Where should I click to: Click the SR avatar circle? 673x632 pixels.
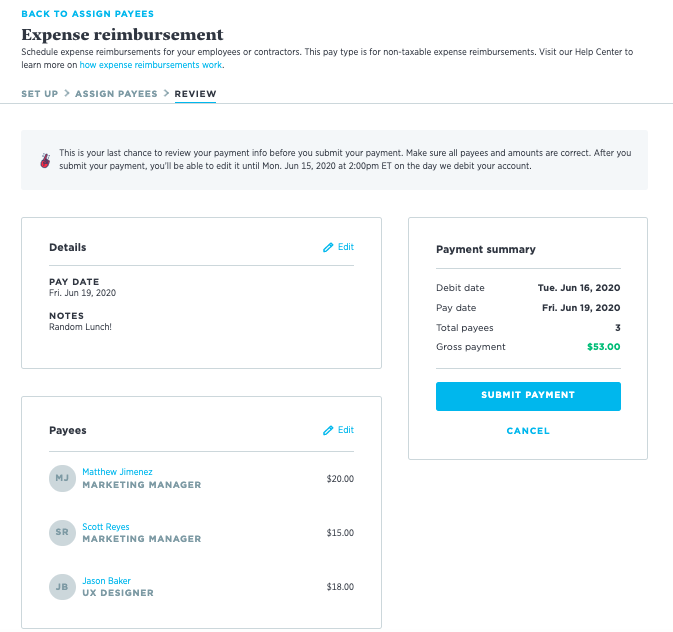click(62, 533)
